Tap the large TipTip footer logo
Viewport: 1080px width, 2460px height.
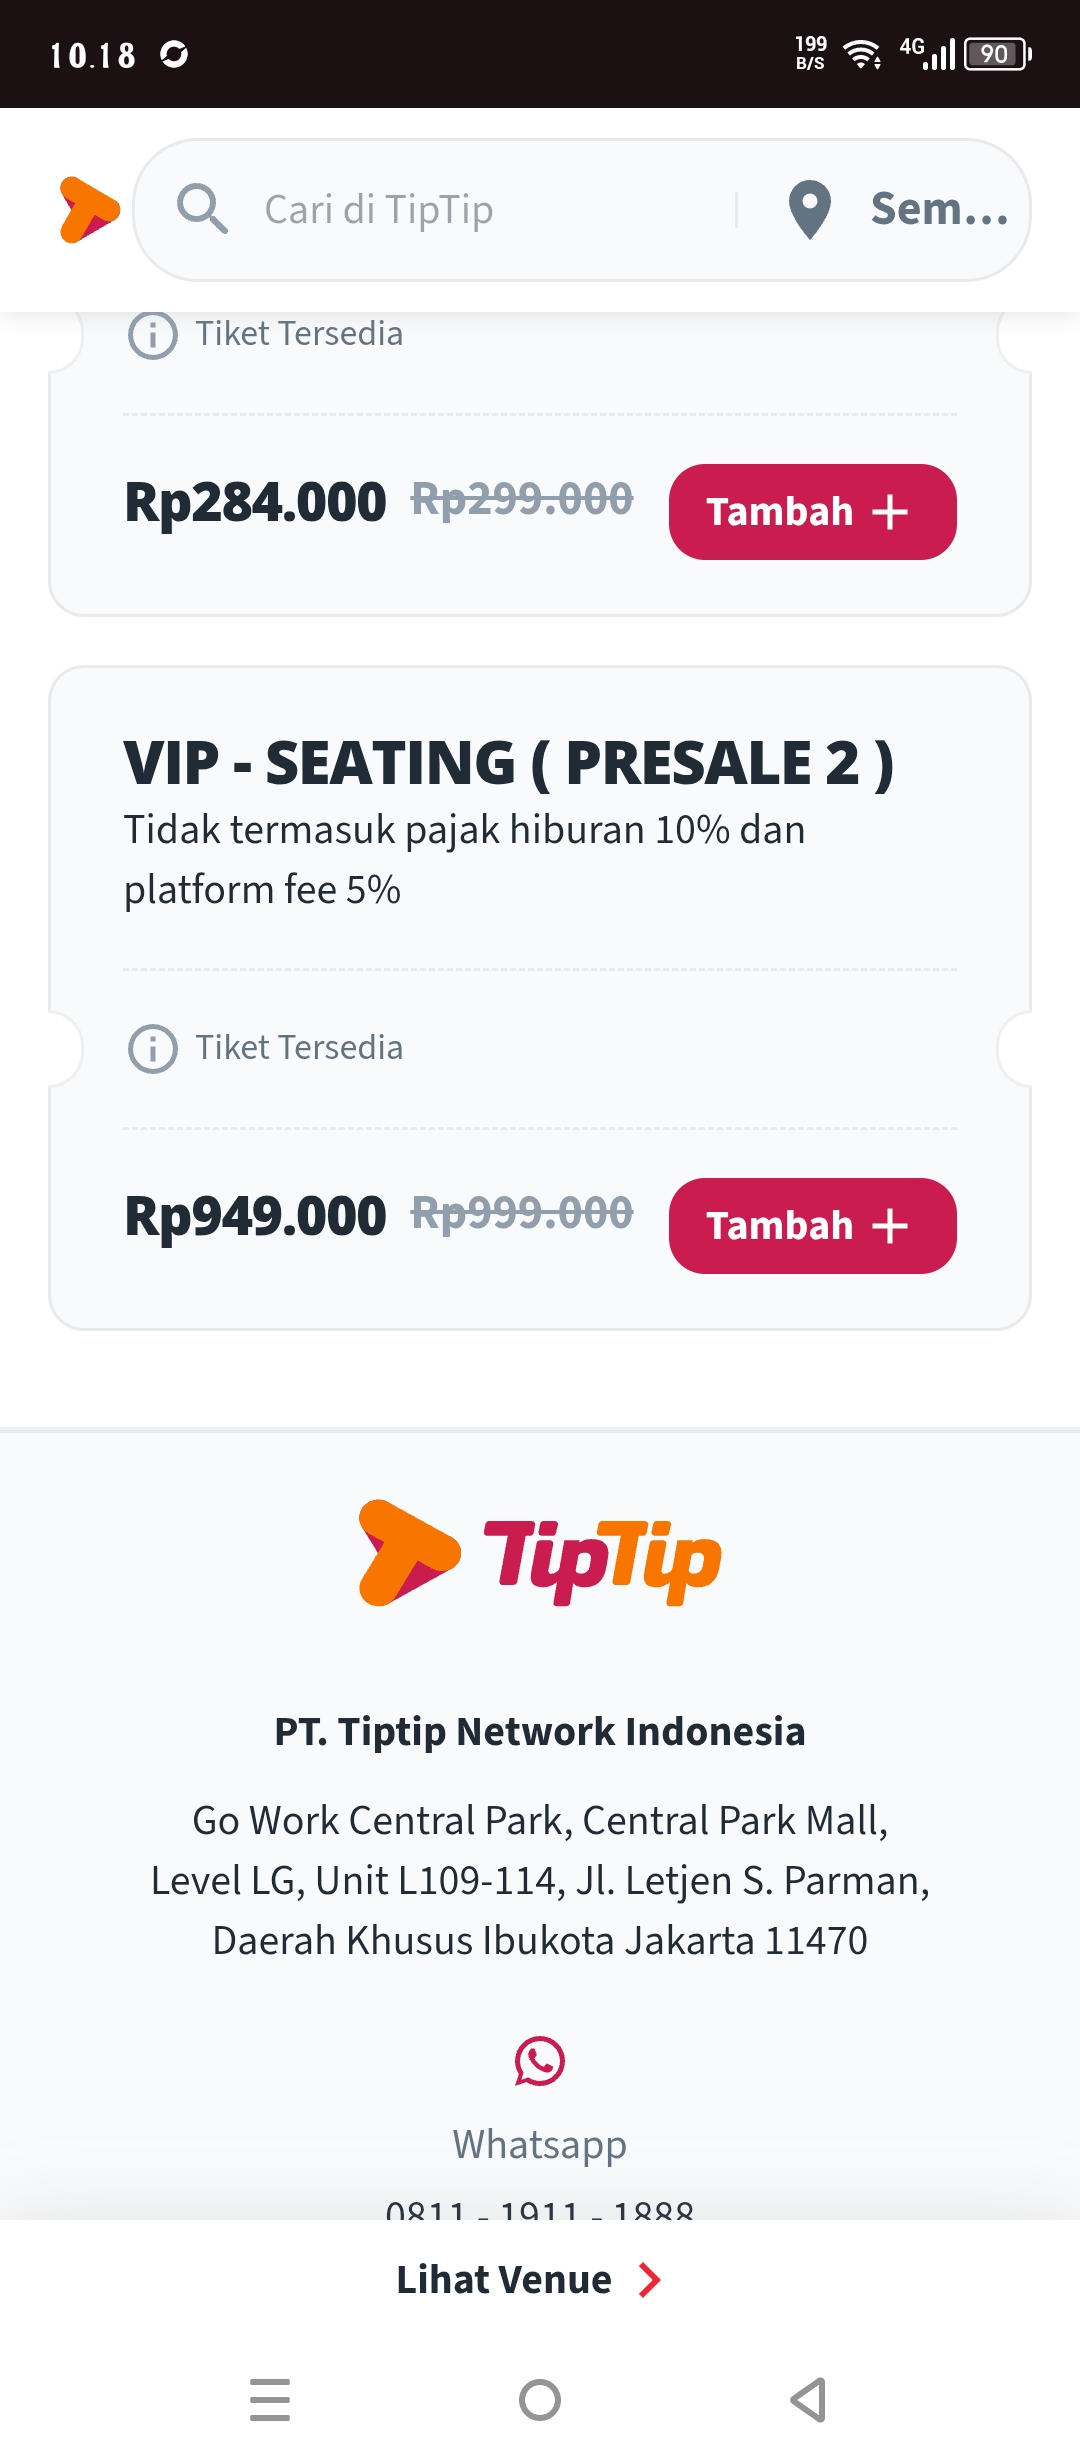tap(540, 1554)
